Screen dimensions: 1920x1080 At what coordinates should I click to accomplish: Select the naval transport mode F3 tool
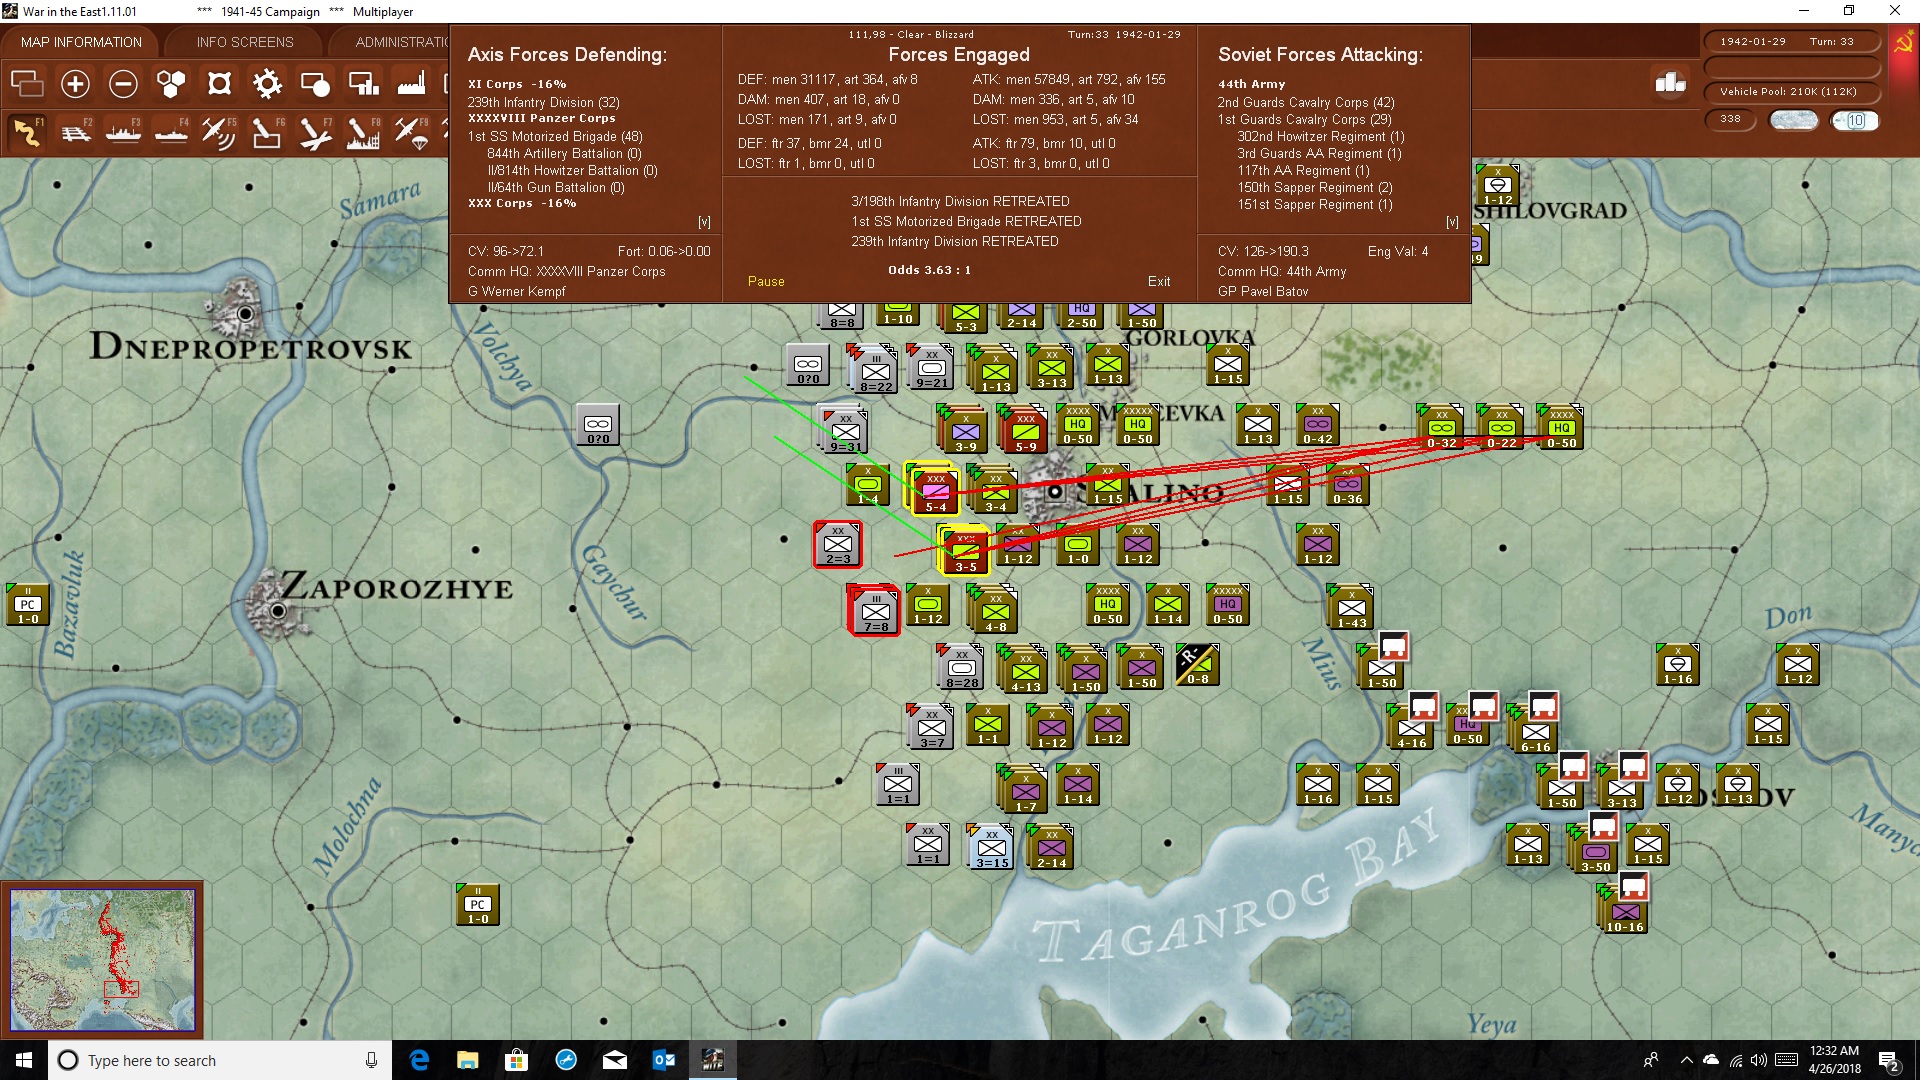pyautogui.click(x=124, y=132)
